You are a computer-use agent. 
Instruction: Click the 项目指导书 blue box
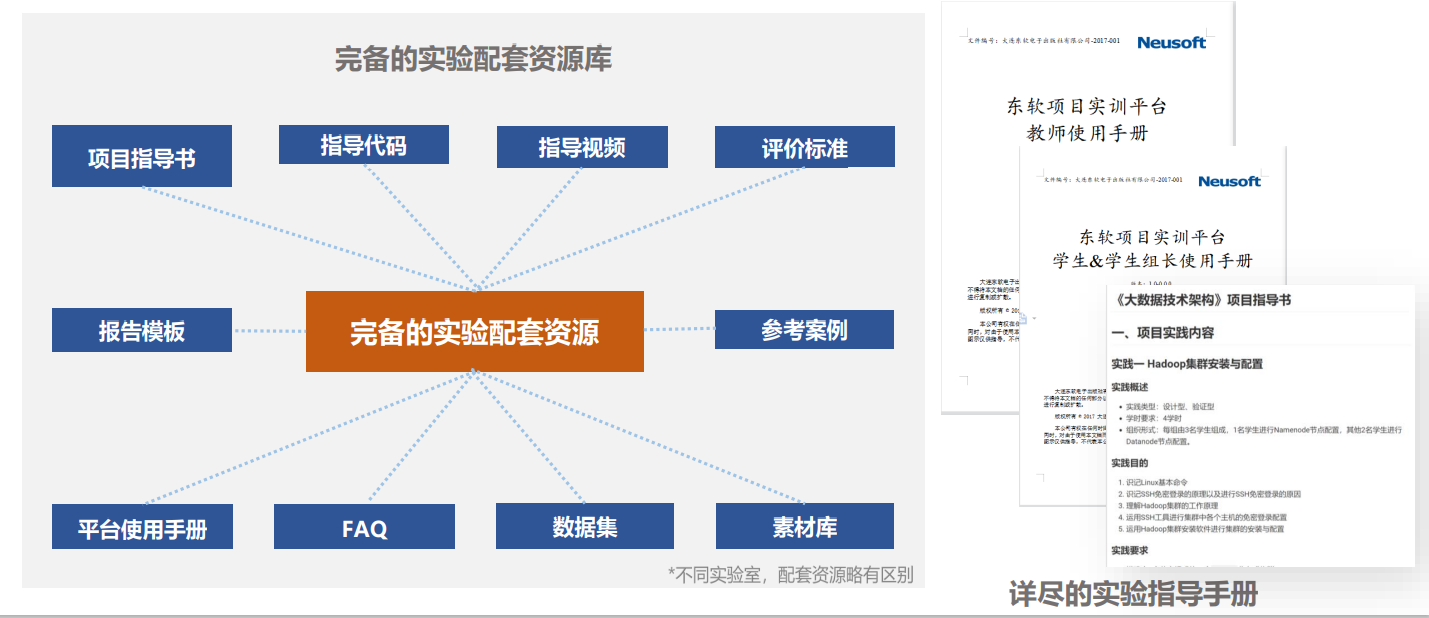[141, 157]
